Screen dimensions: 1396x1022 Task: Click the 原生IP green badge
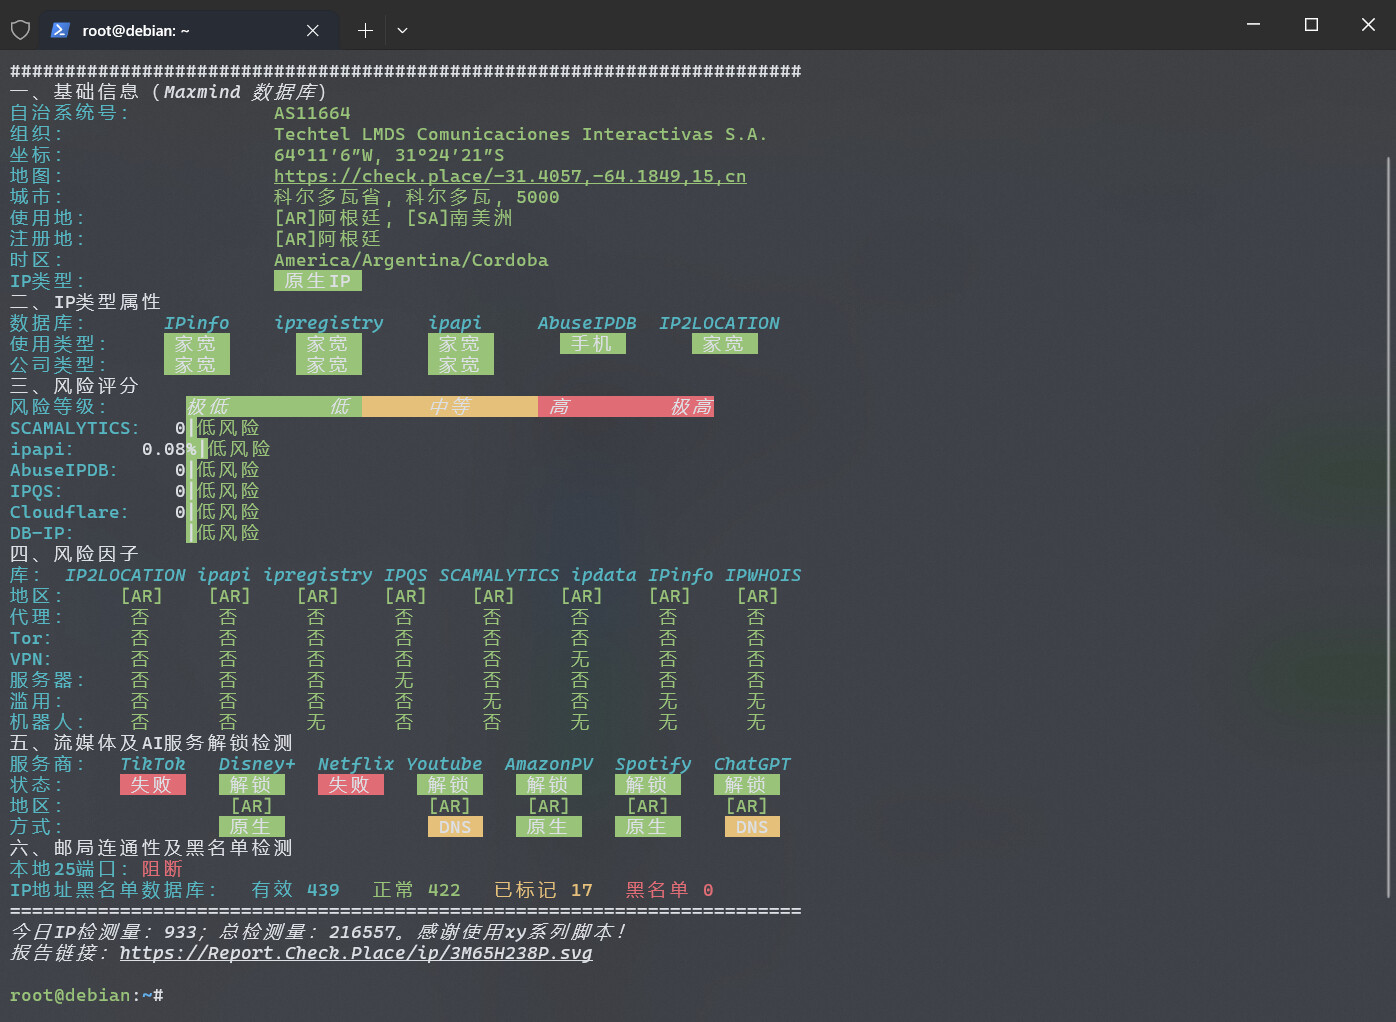pos(318,281)
